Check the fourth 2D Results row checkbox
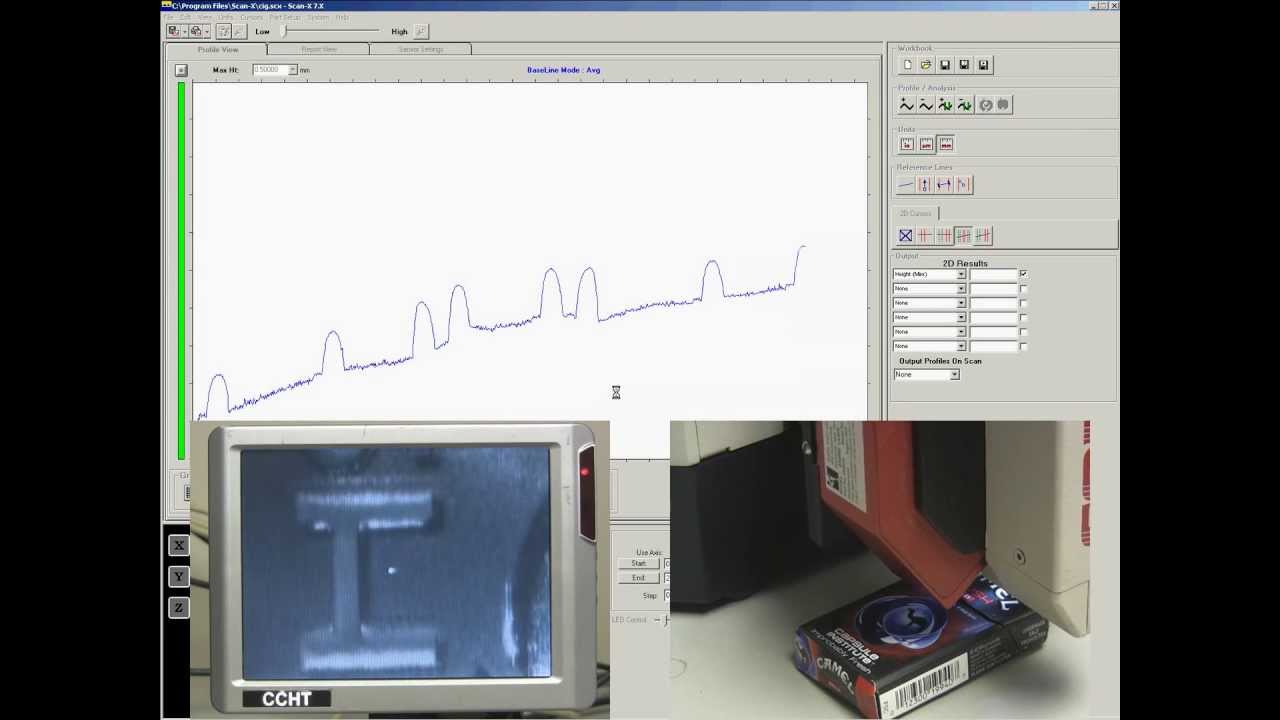Screen dimensions: 1280x720 [x=1023, y=318]
